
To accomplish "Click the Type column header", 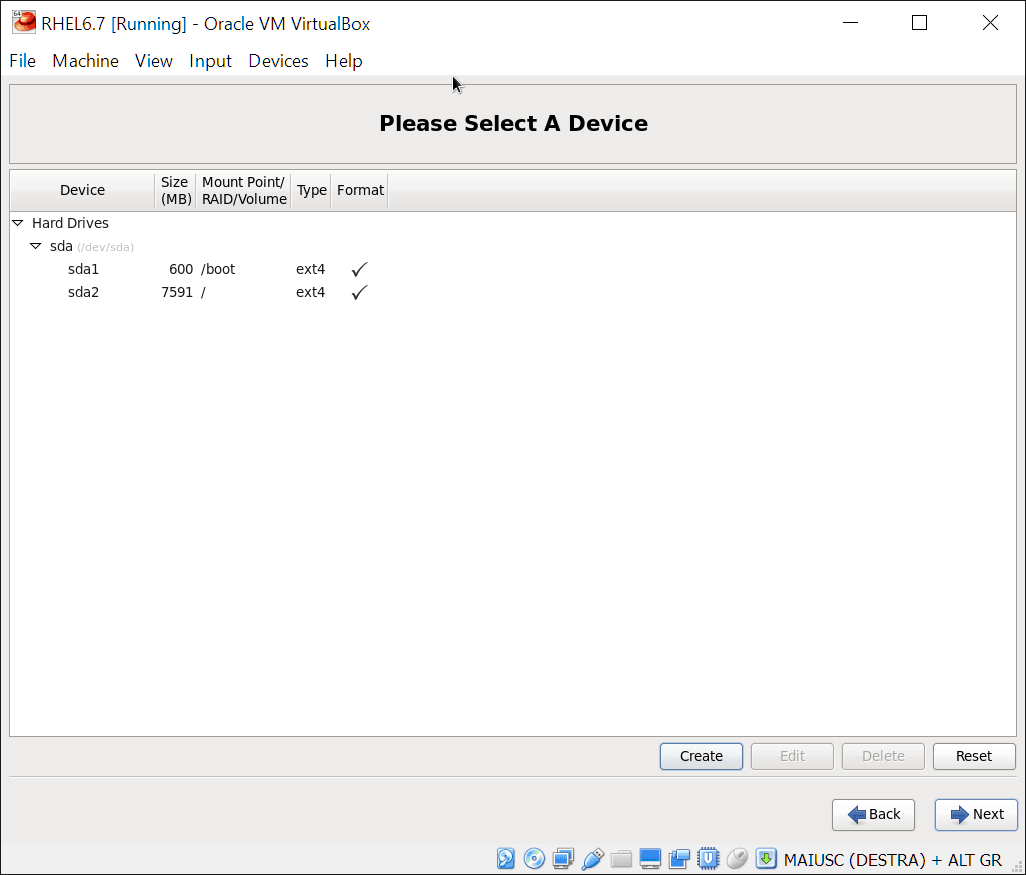I will point(311,190).
